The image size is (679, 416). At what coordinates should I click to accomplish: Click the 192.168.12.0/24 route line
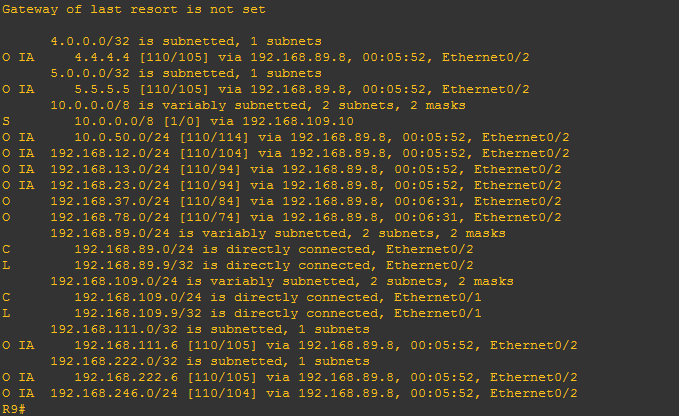(286, 153)
